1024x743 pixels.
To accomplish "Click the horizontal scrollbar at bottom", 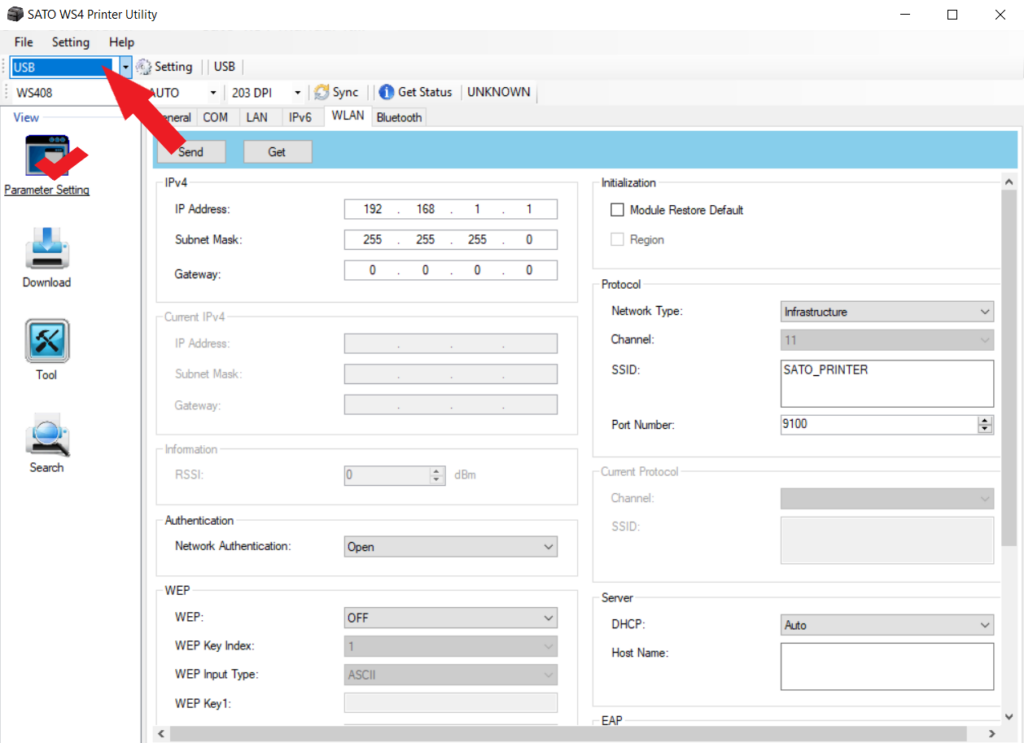I will [568, 734].
